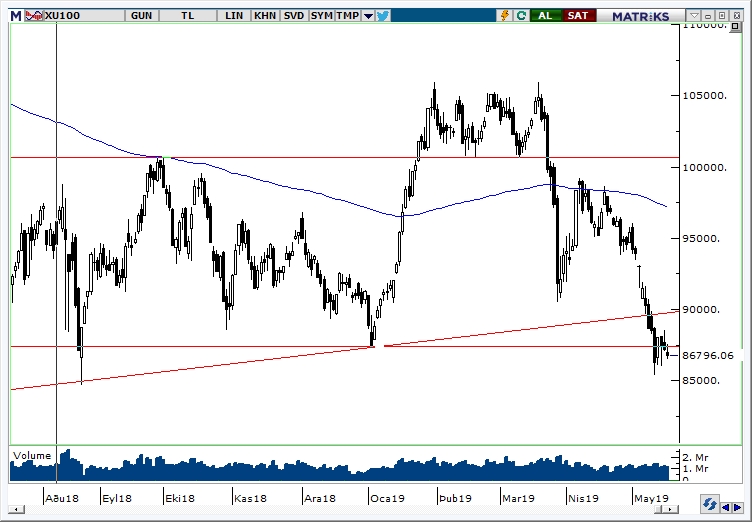The image size is (752, 522).
Task: Select the TL currency button
Action: (188, 15)
